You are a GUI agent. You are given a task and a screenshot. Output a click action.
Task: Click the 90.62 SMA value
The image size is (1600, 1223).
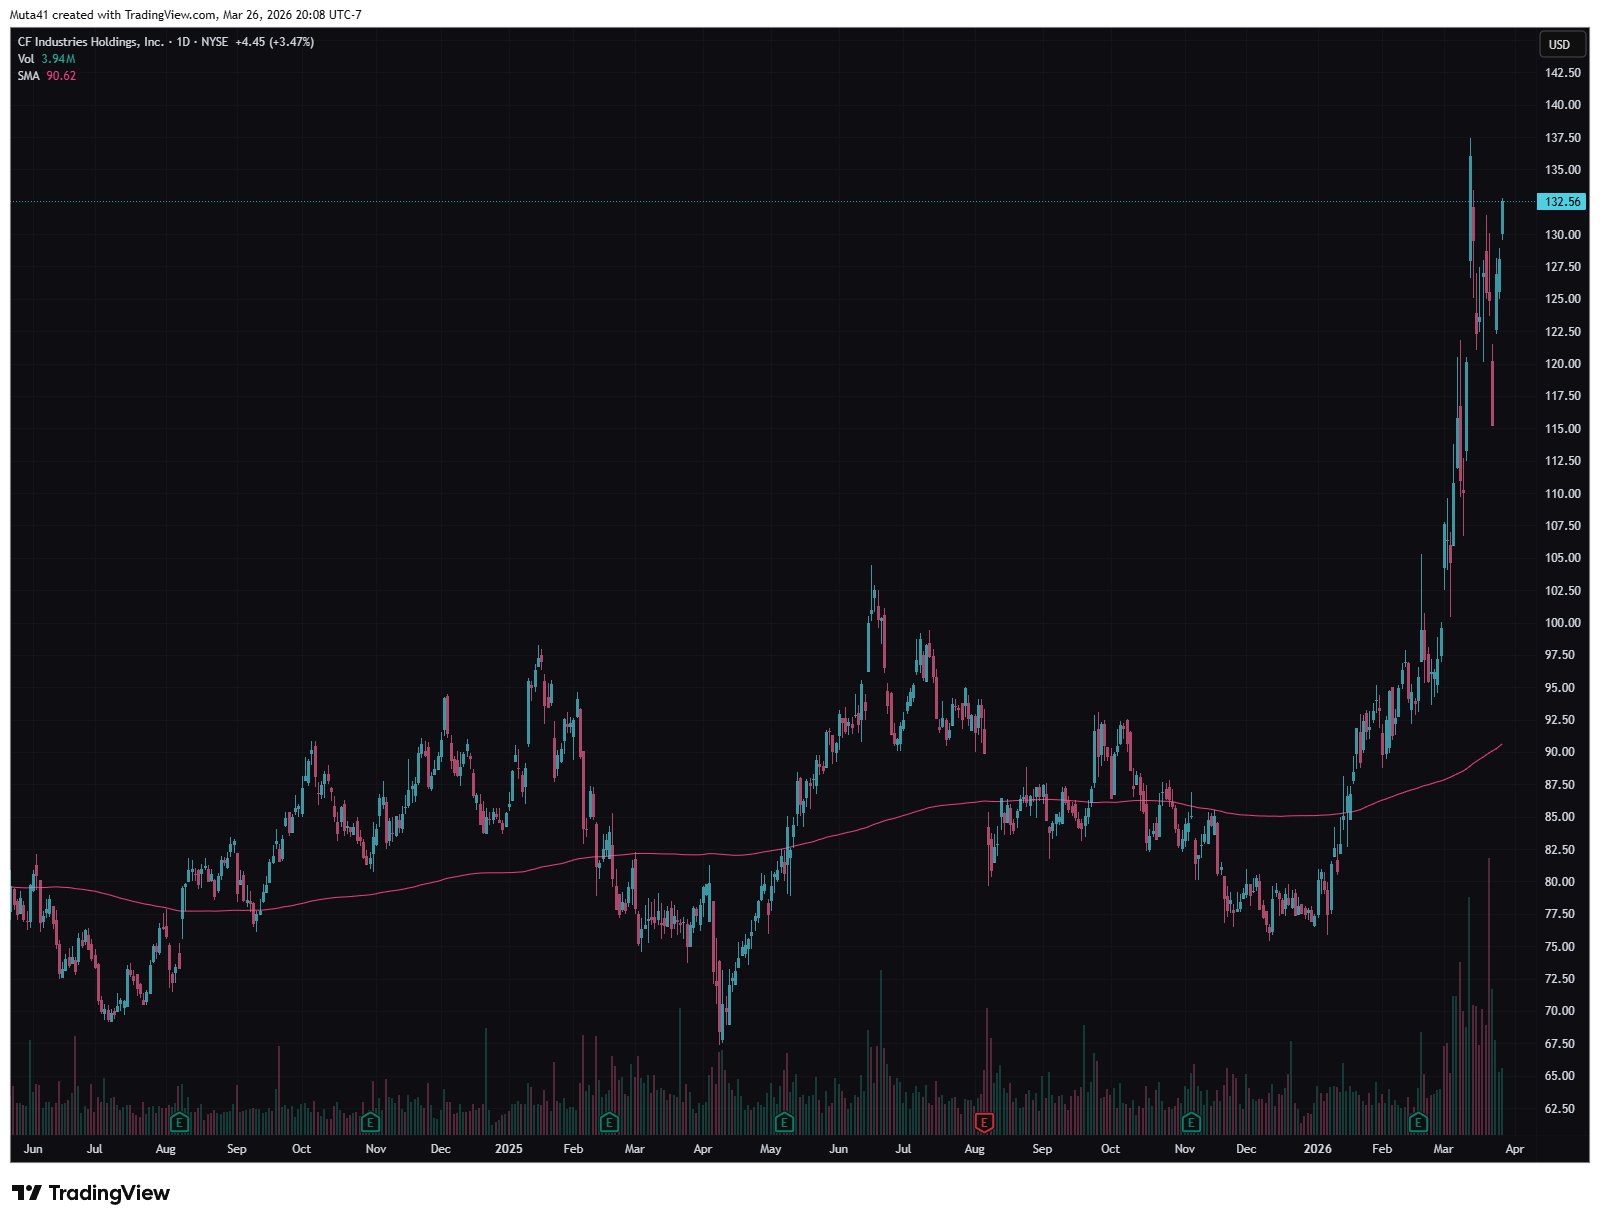[61, 76]
